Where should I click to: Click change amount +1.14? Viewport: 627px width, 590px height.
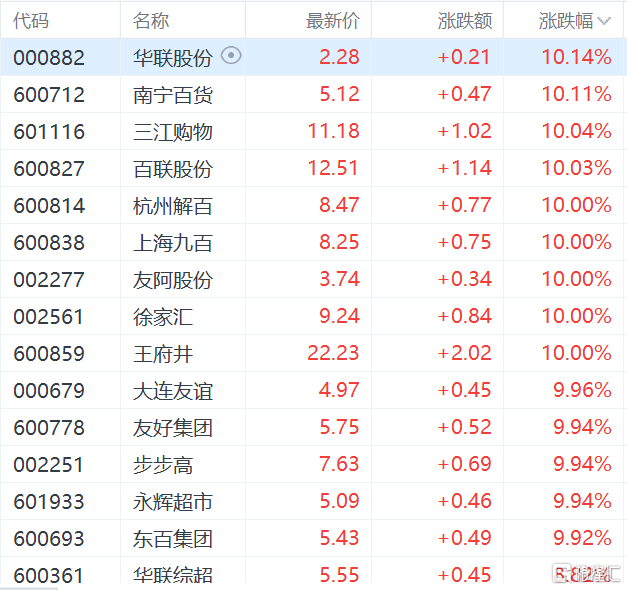click(x=464, y=168)
